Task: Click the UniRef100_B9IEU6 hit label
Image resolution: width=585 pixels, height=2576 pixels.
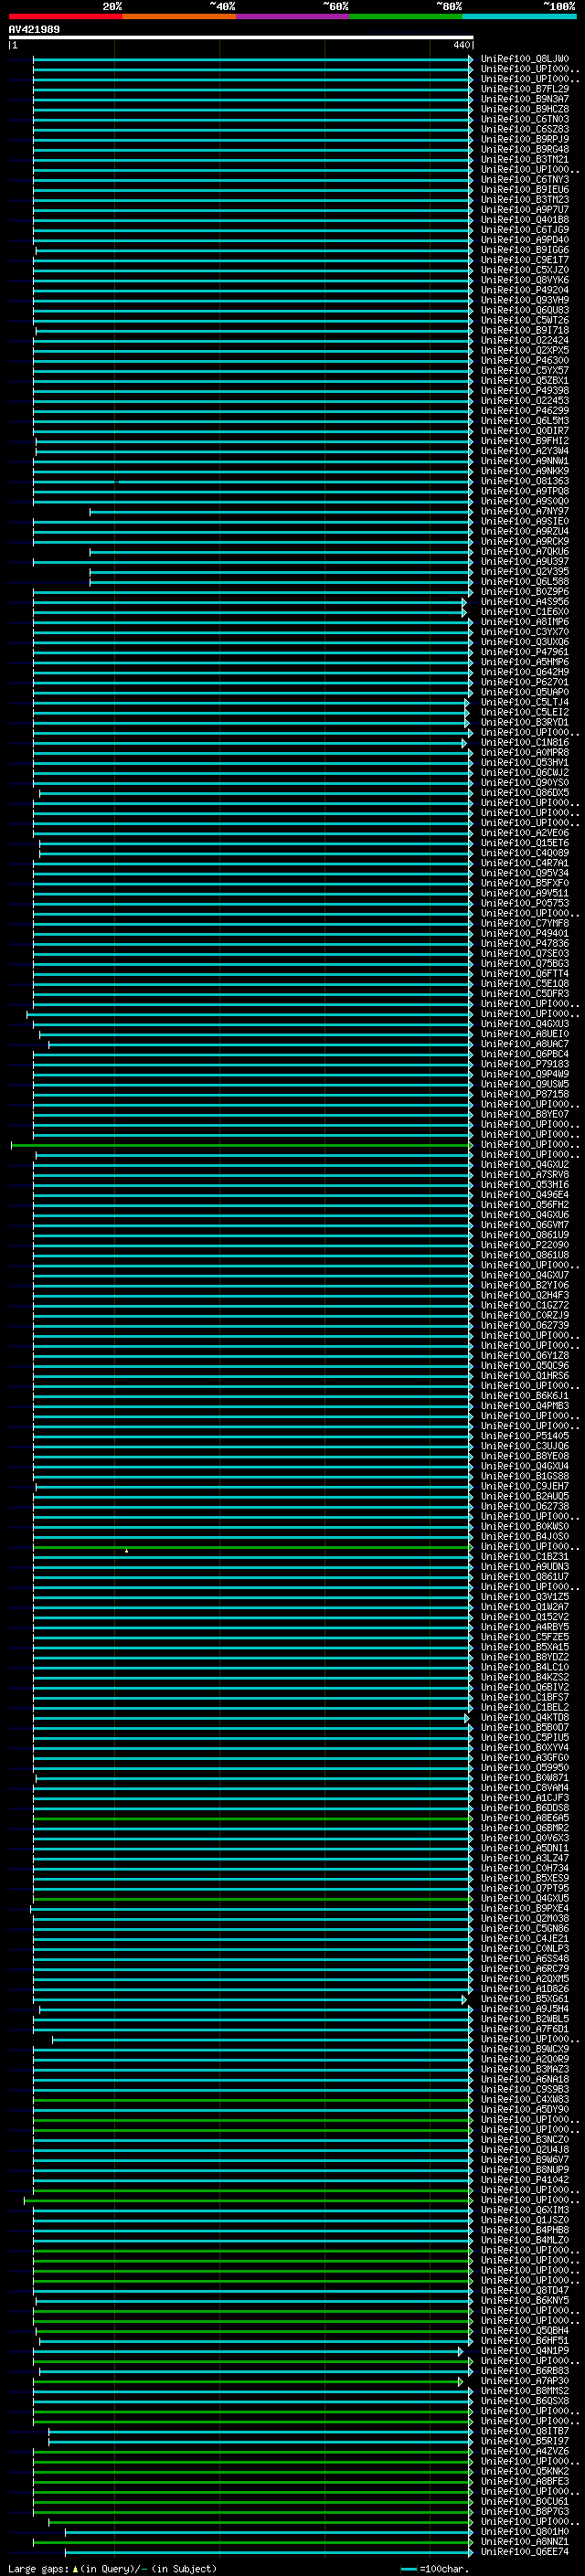Action: coord(525,190)
